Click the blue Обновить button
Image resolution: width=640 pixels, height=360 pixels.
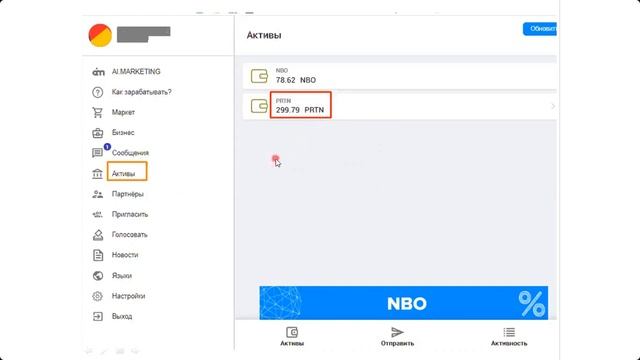click(540, 29)
